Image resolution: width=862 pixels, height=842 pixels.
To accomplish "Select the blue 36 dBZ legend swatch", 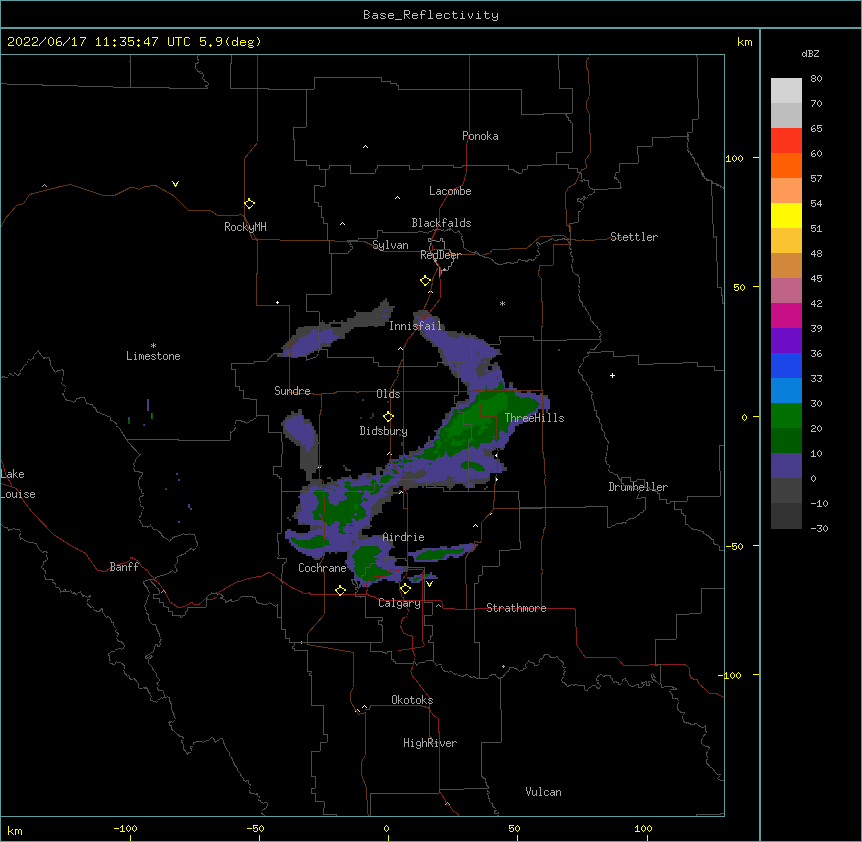I will [x=786, y=365].
